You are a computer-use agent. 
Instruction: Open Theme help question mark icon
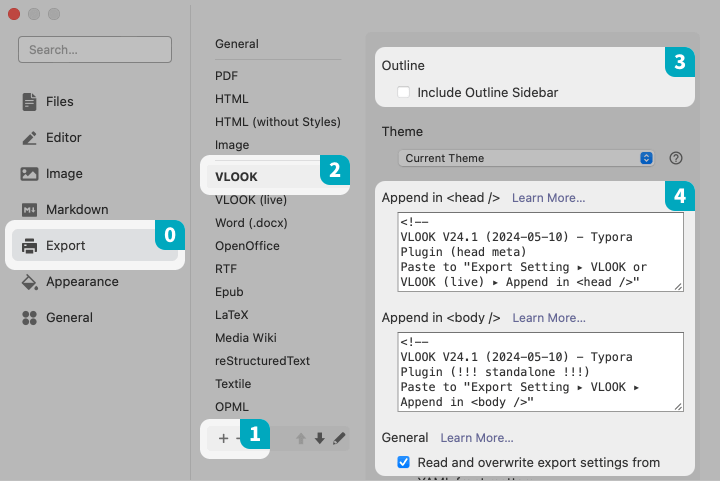pos(675,158)
